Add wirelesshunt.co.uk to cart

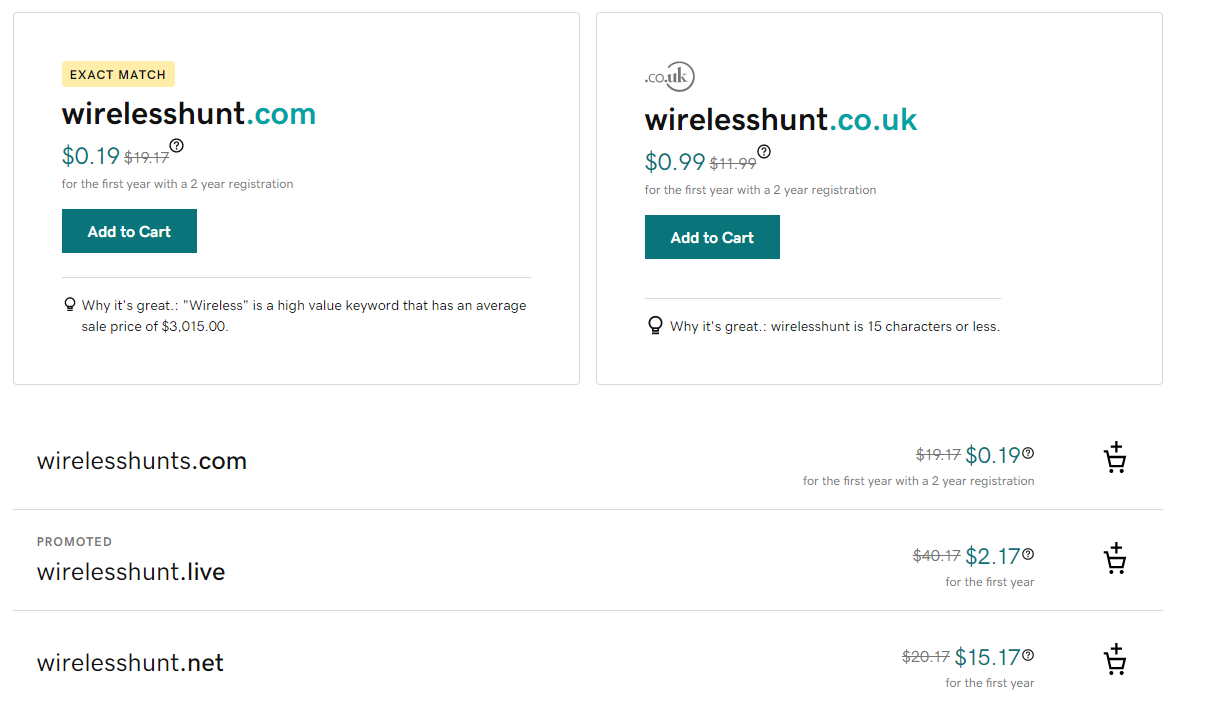tap(712, 237)
